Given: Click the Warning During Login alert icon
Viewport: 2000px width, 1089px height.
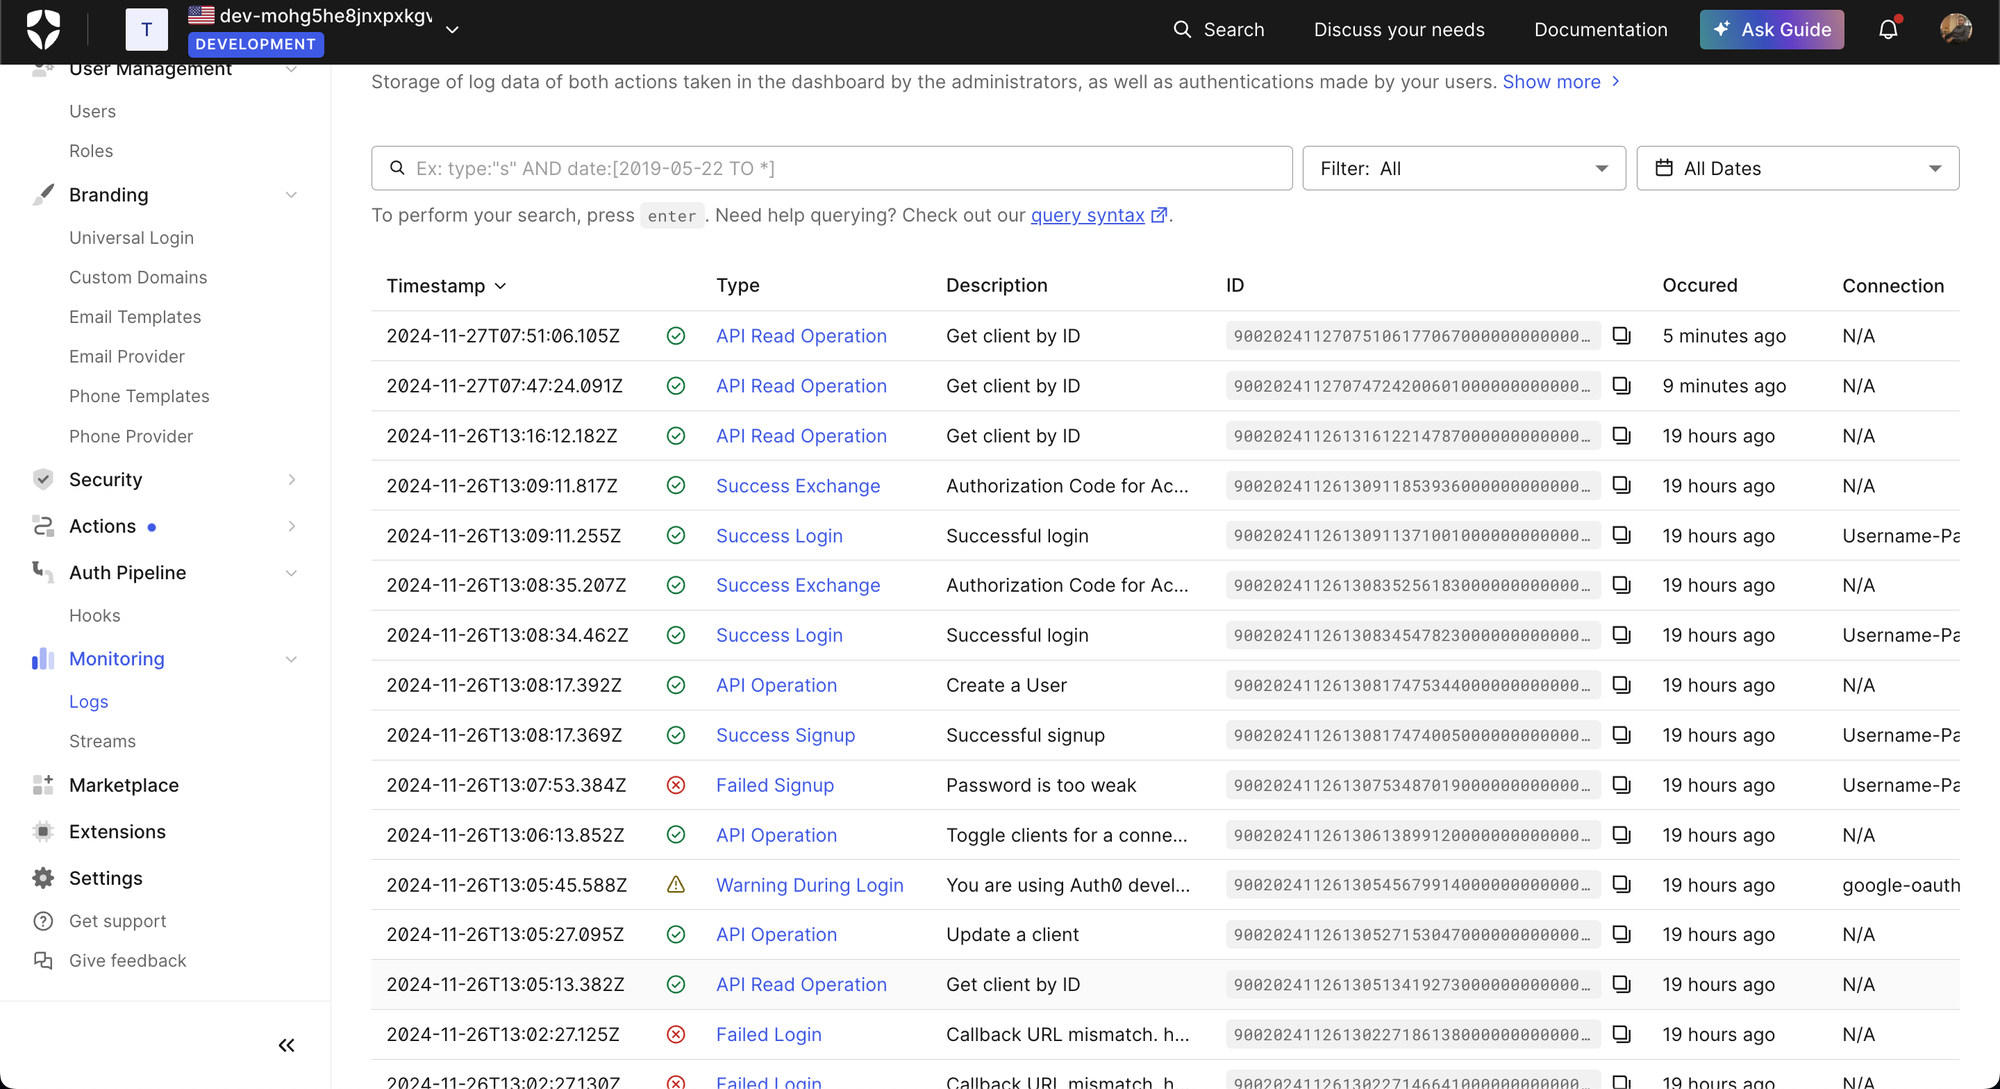Looking at the screenshot, I should [677, 884].
